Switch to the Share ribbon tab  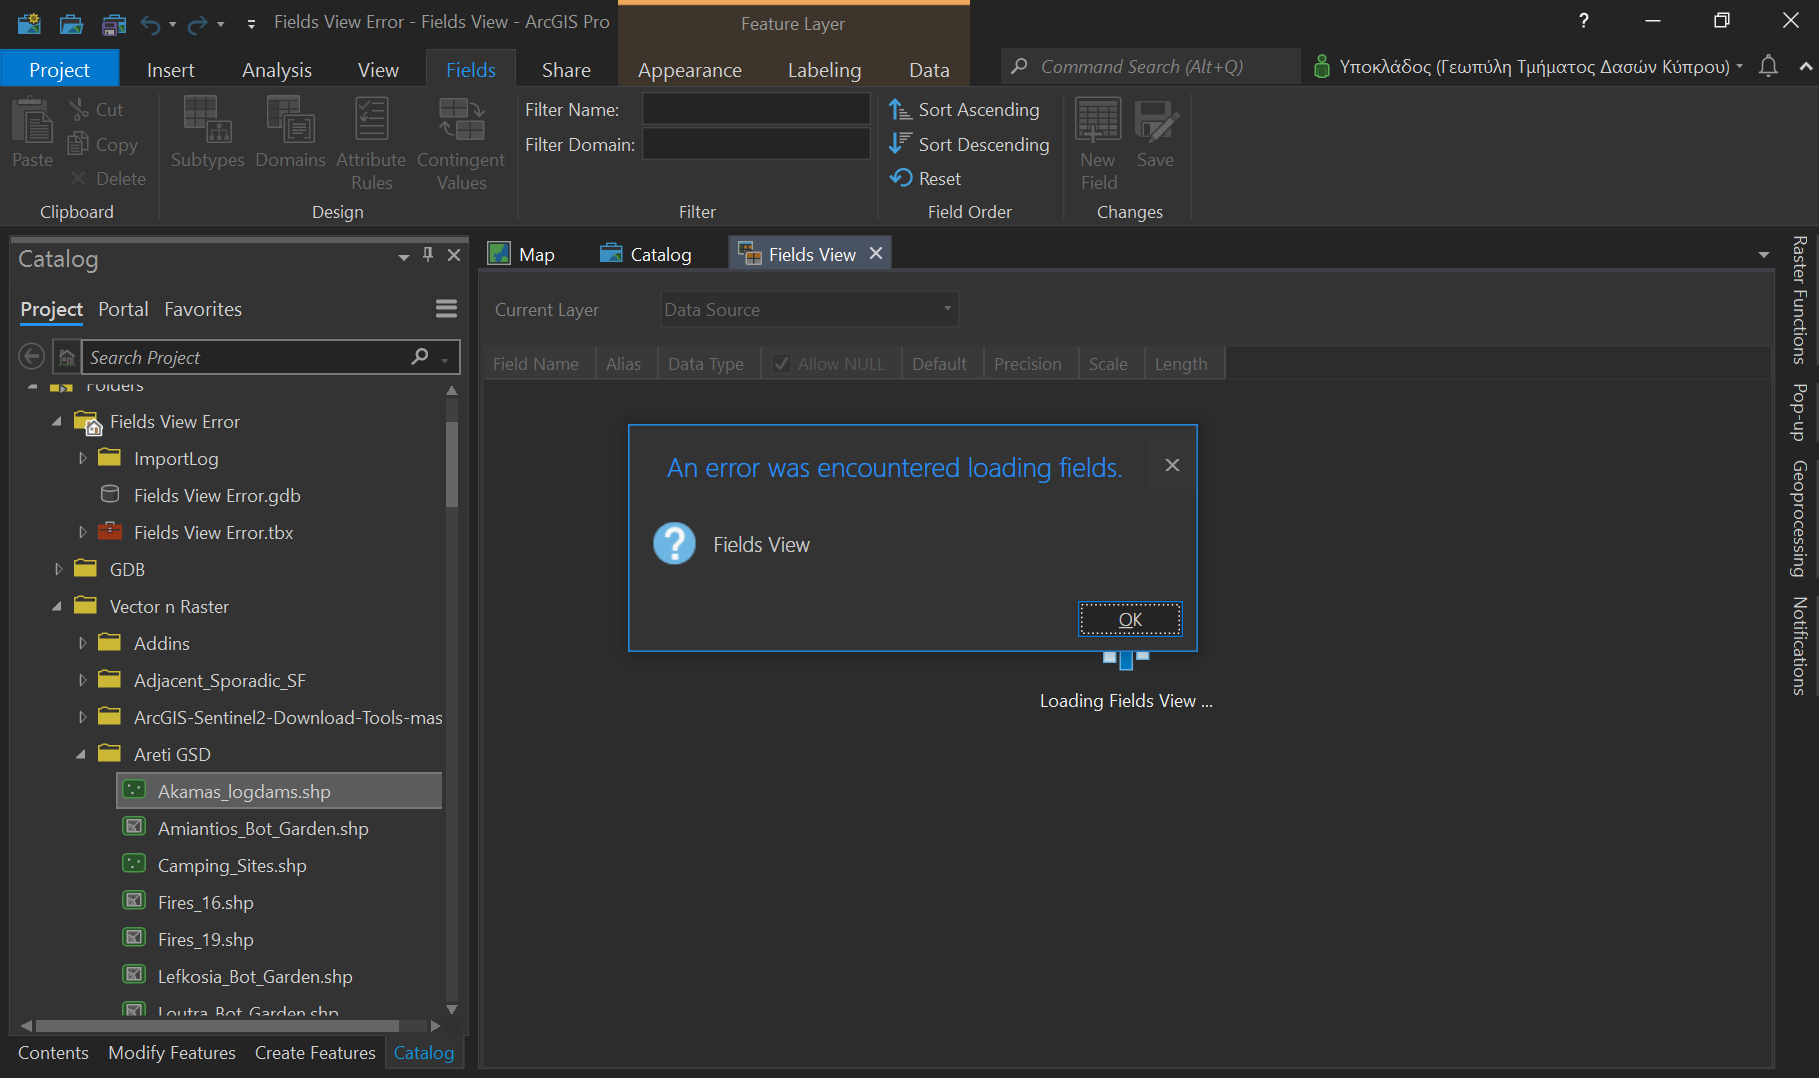tap(566, 69)
